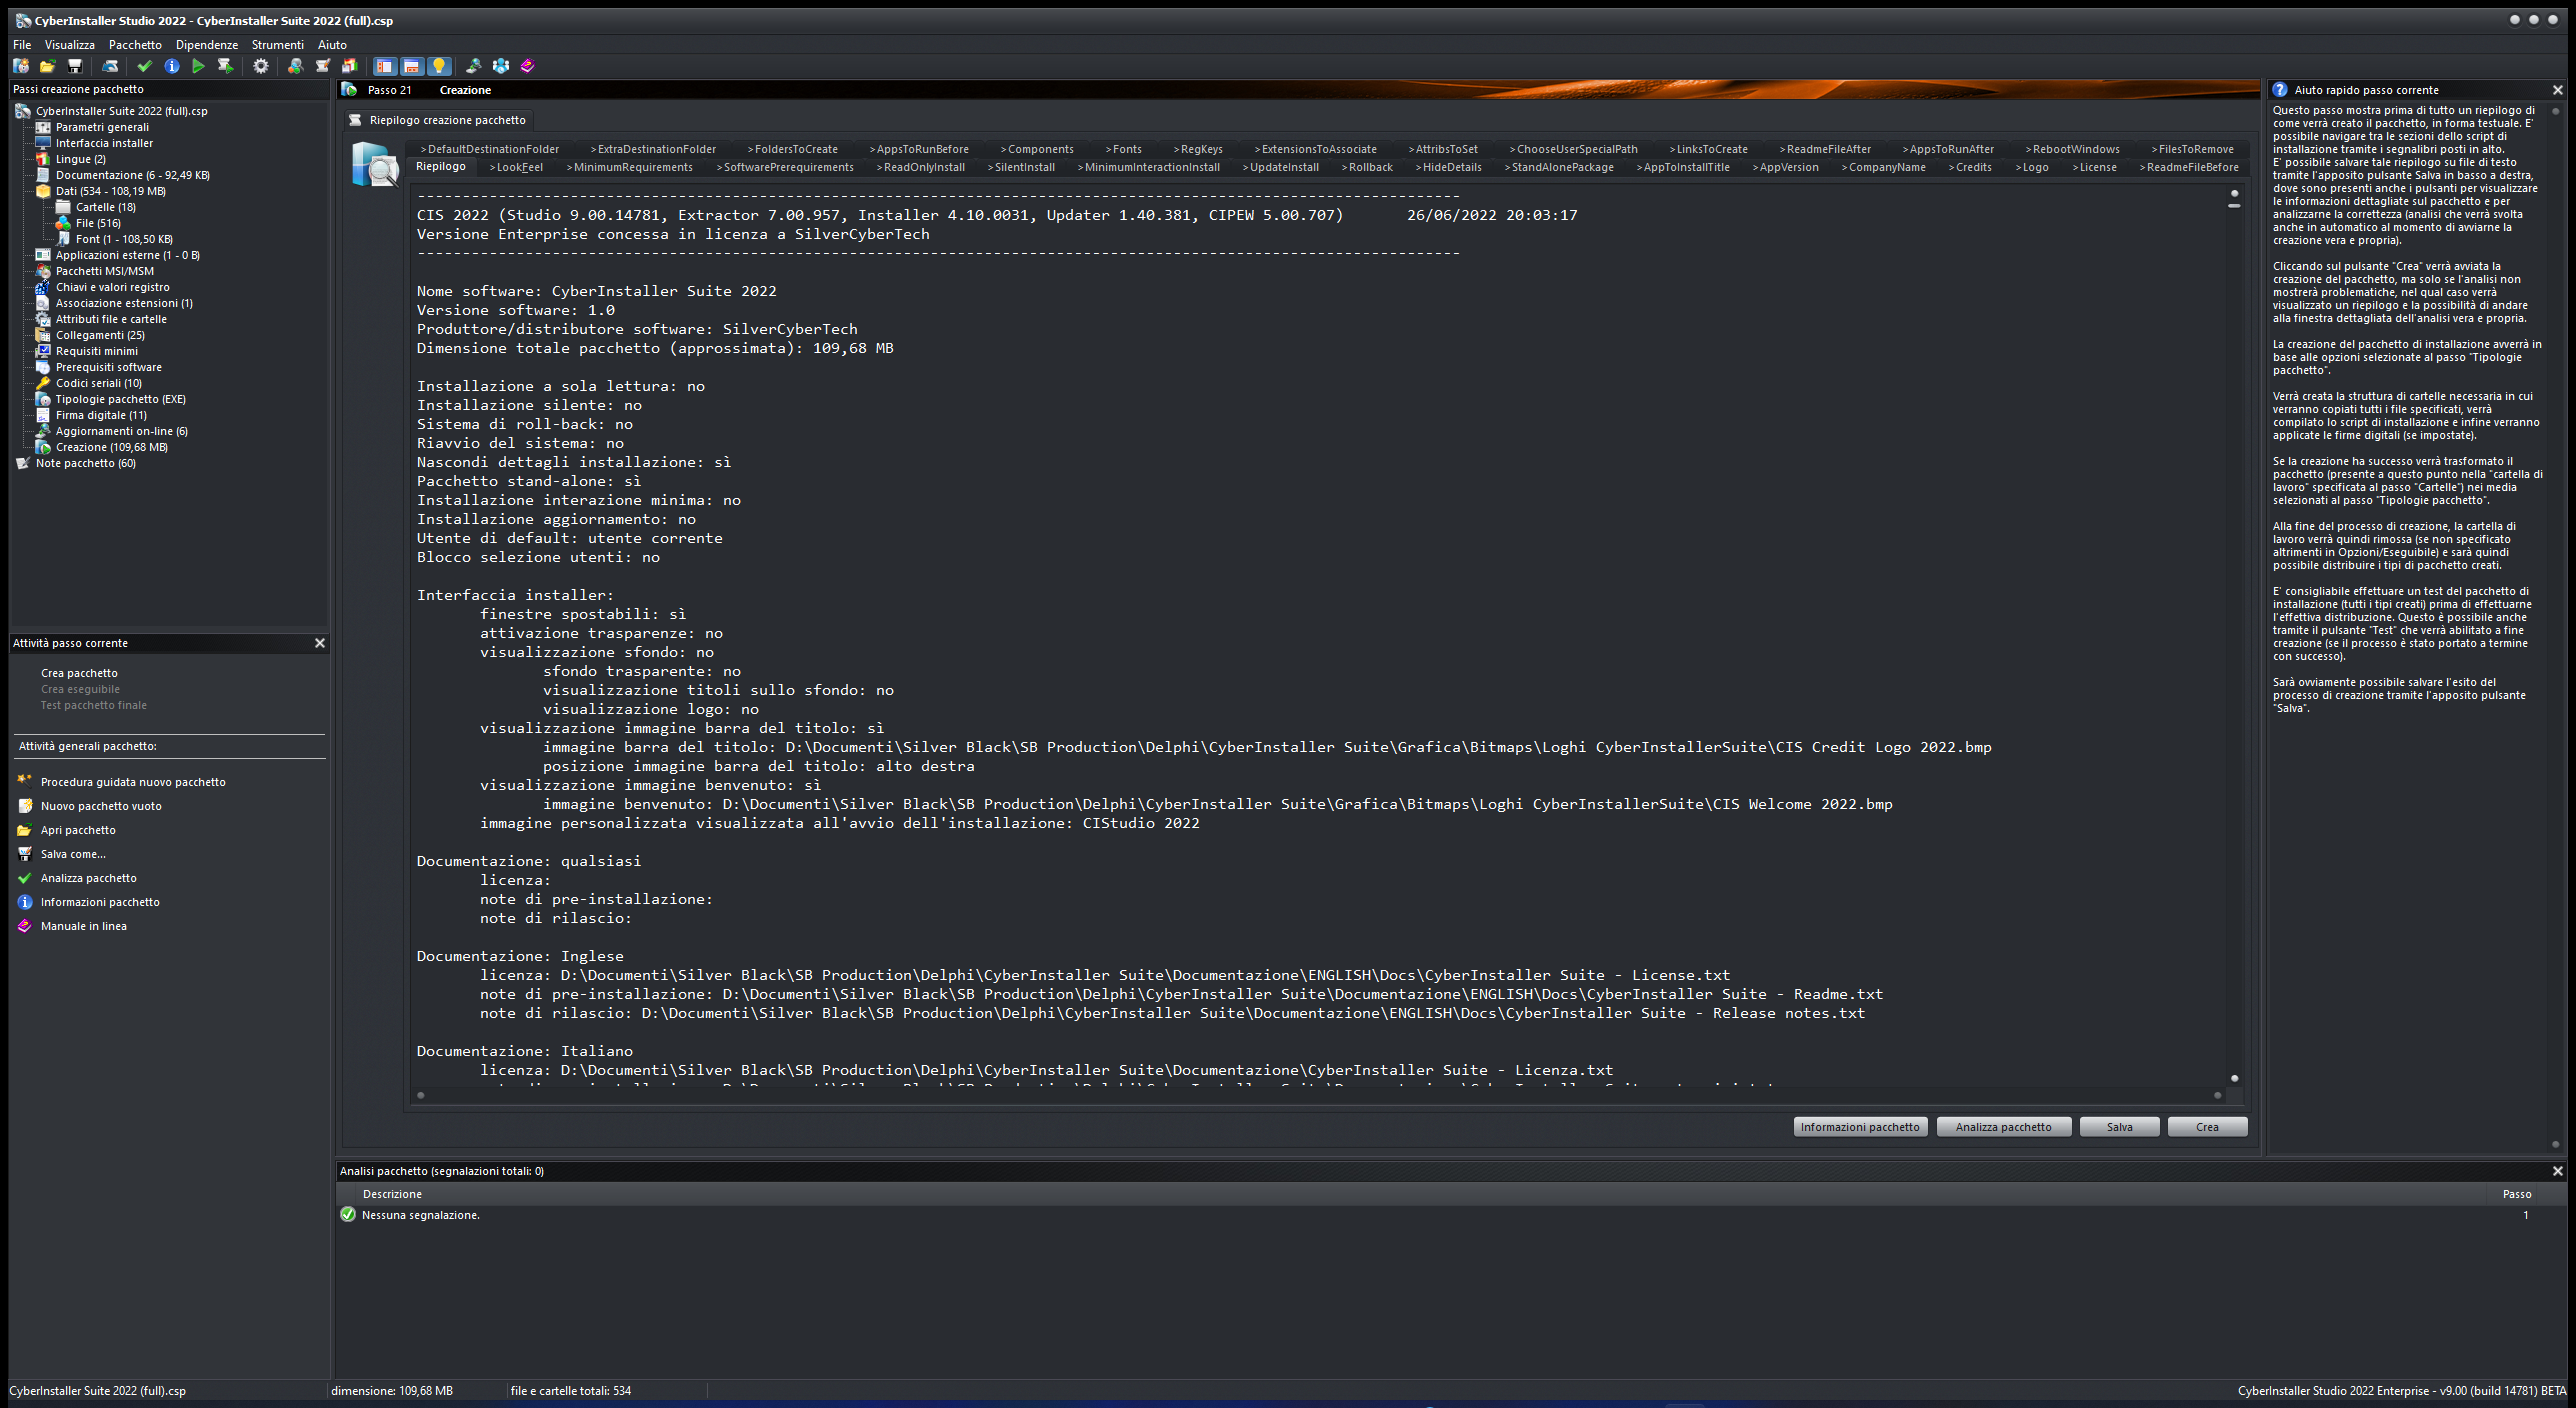Click Procedura guidata nuovo pacchetto
This screenshot has width=2576, height=1408.
(x=133, y=782)
